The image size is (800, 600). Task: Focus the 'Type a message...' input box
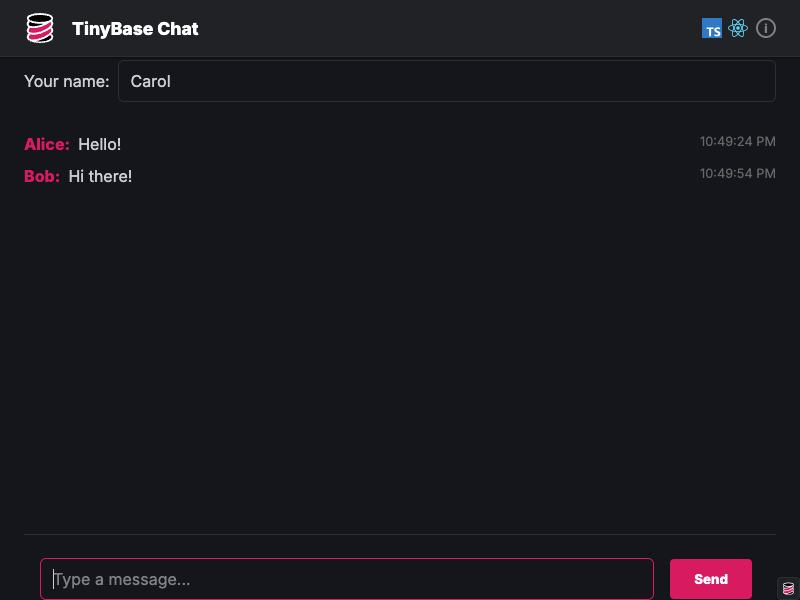pyautogui.click(x=347, y=578)
